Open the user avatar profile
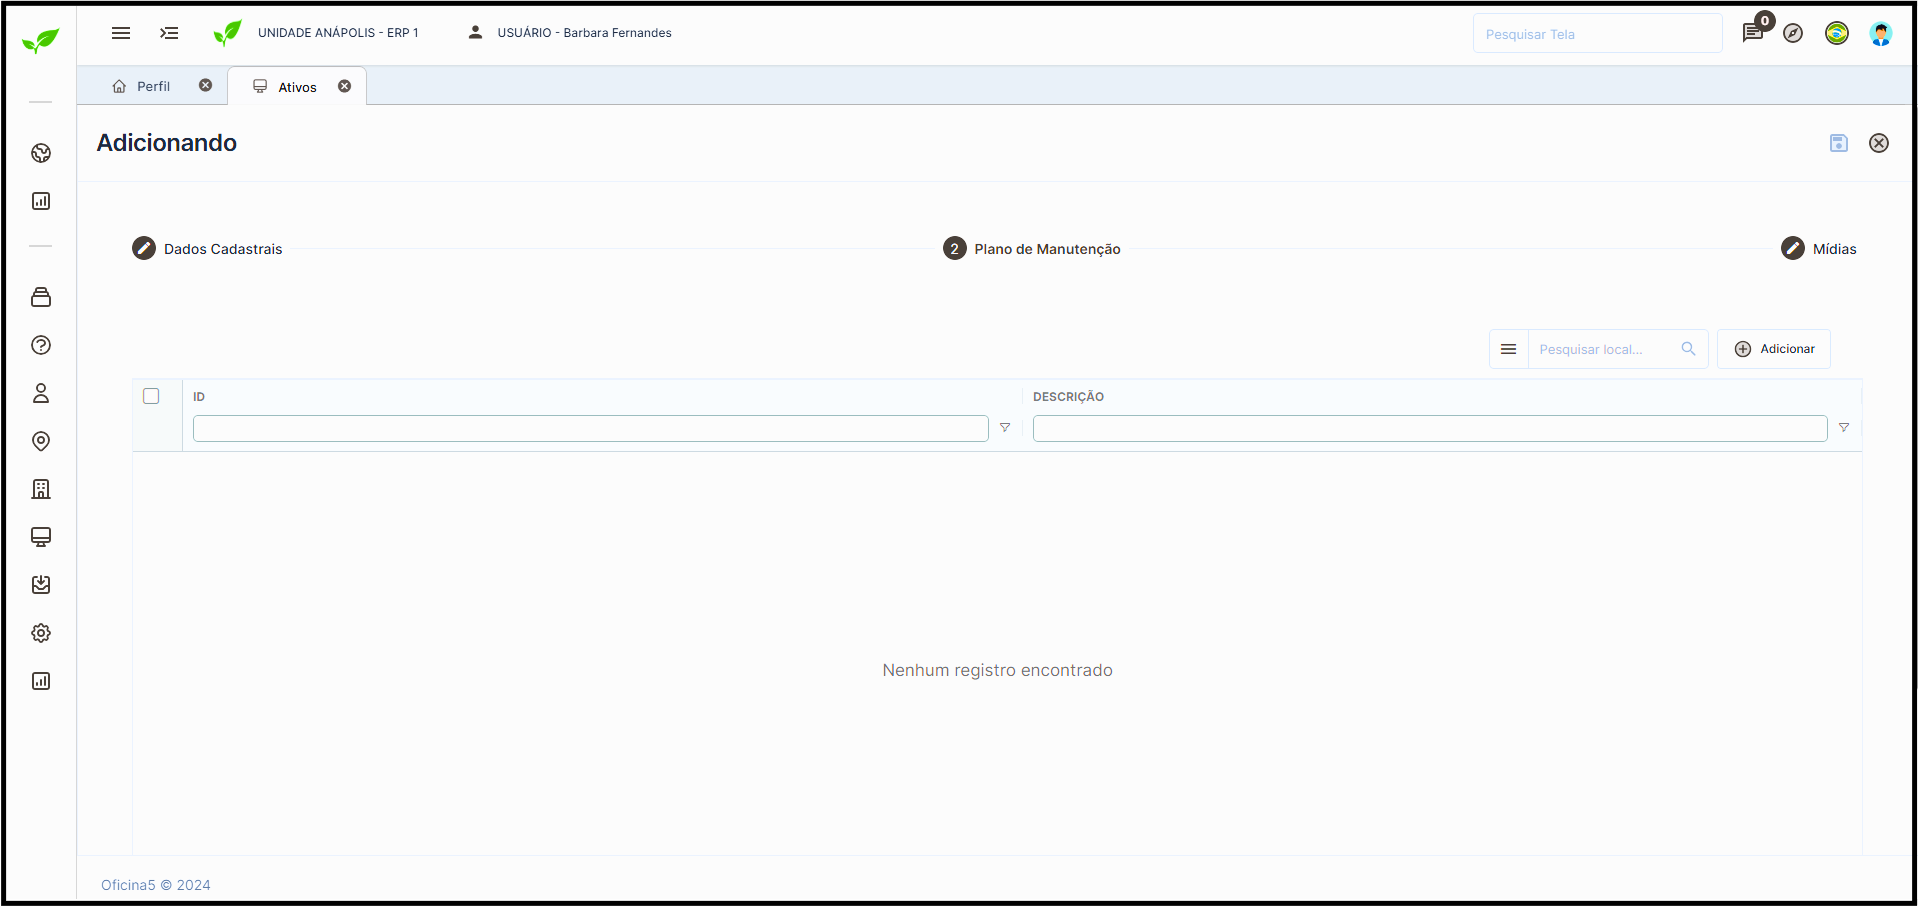The height and width of the screenshot is (907, 1918). click(1880, 33)
